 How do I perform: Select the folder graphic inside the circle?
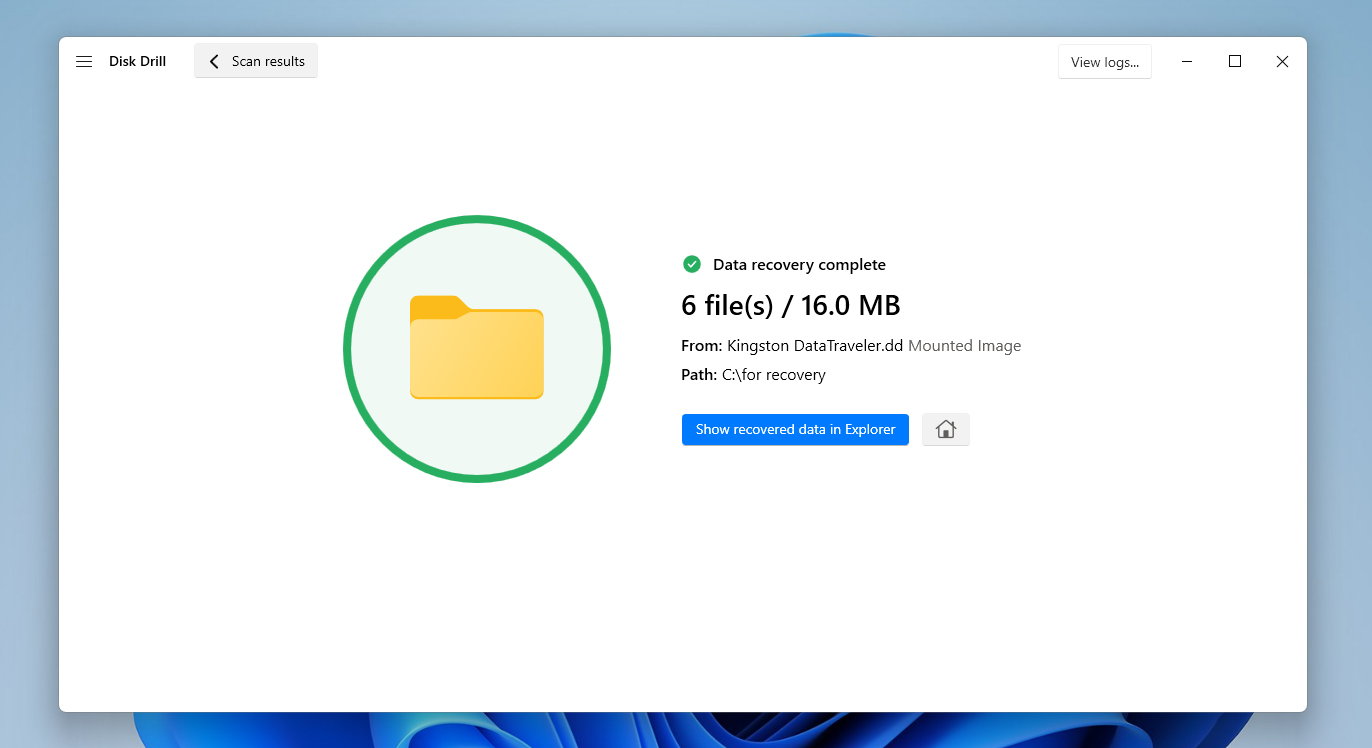(477, 349)
